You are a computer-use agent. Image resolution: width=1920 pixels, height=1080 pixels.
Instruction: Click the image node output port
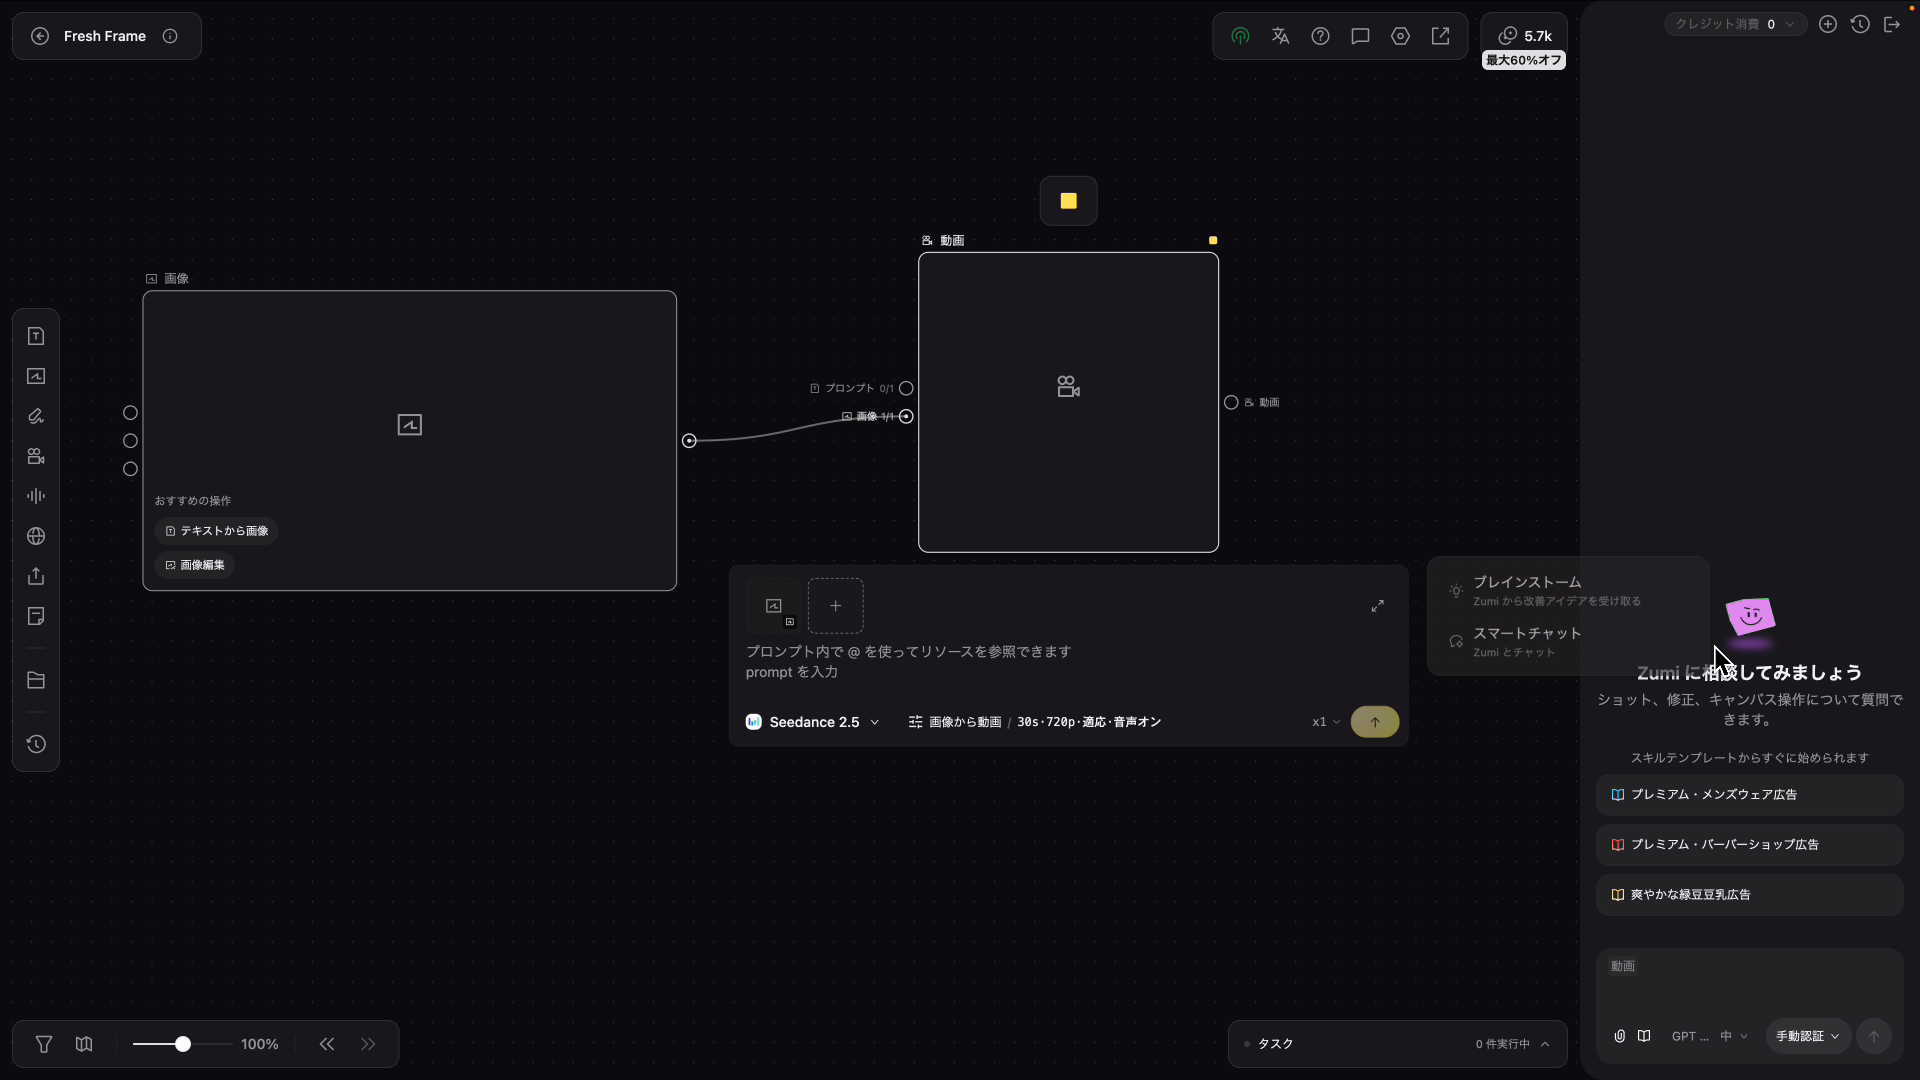coord(689,440)
